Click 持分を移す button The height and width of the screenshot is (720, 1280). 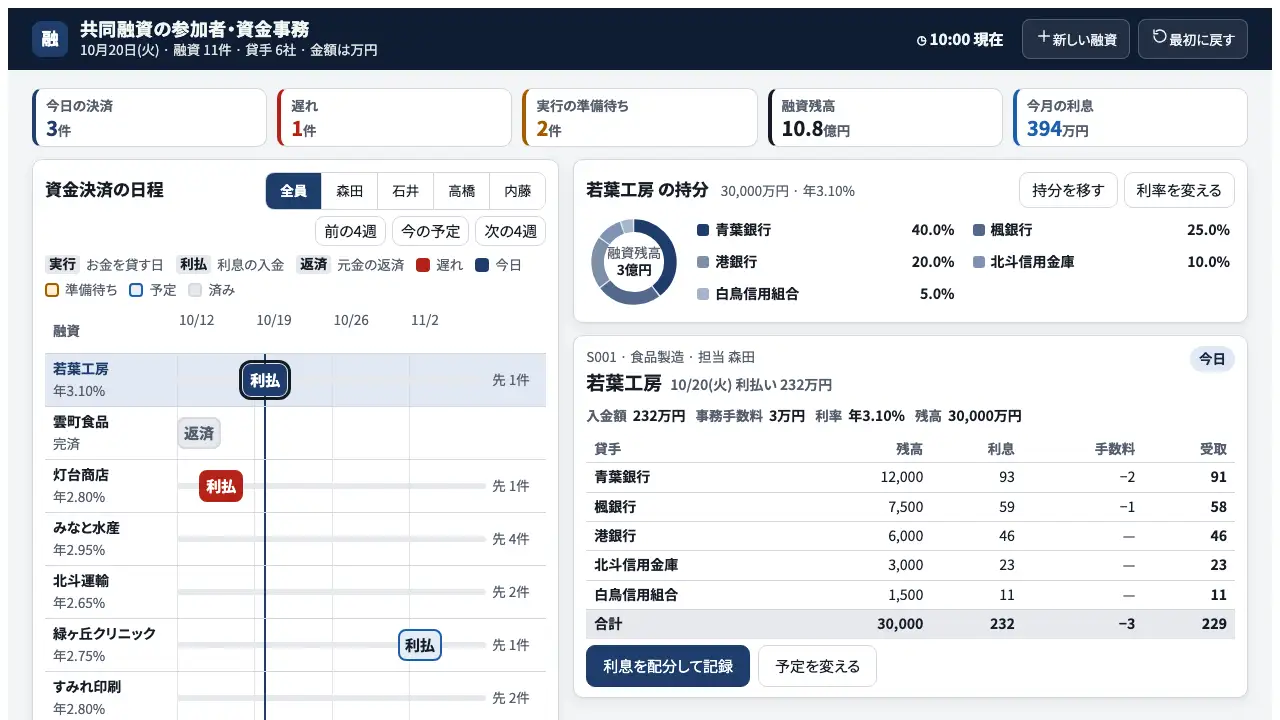tap(1068, 190)
